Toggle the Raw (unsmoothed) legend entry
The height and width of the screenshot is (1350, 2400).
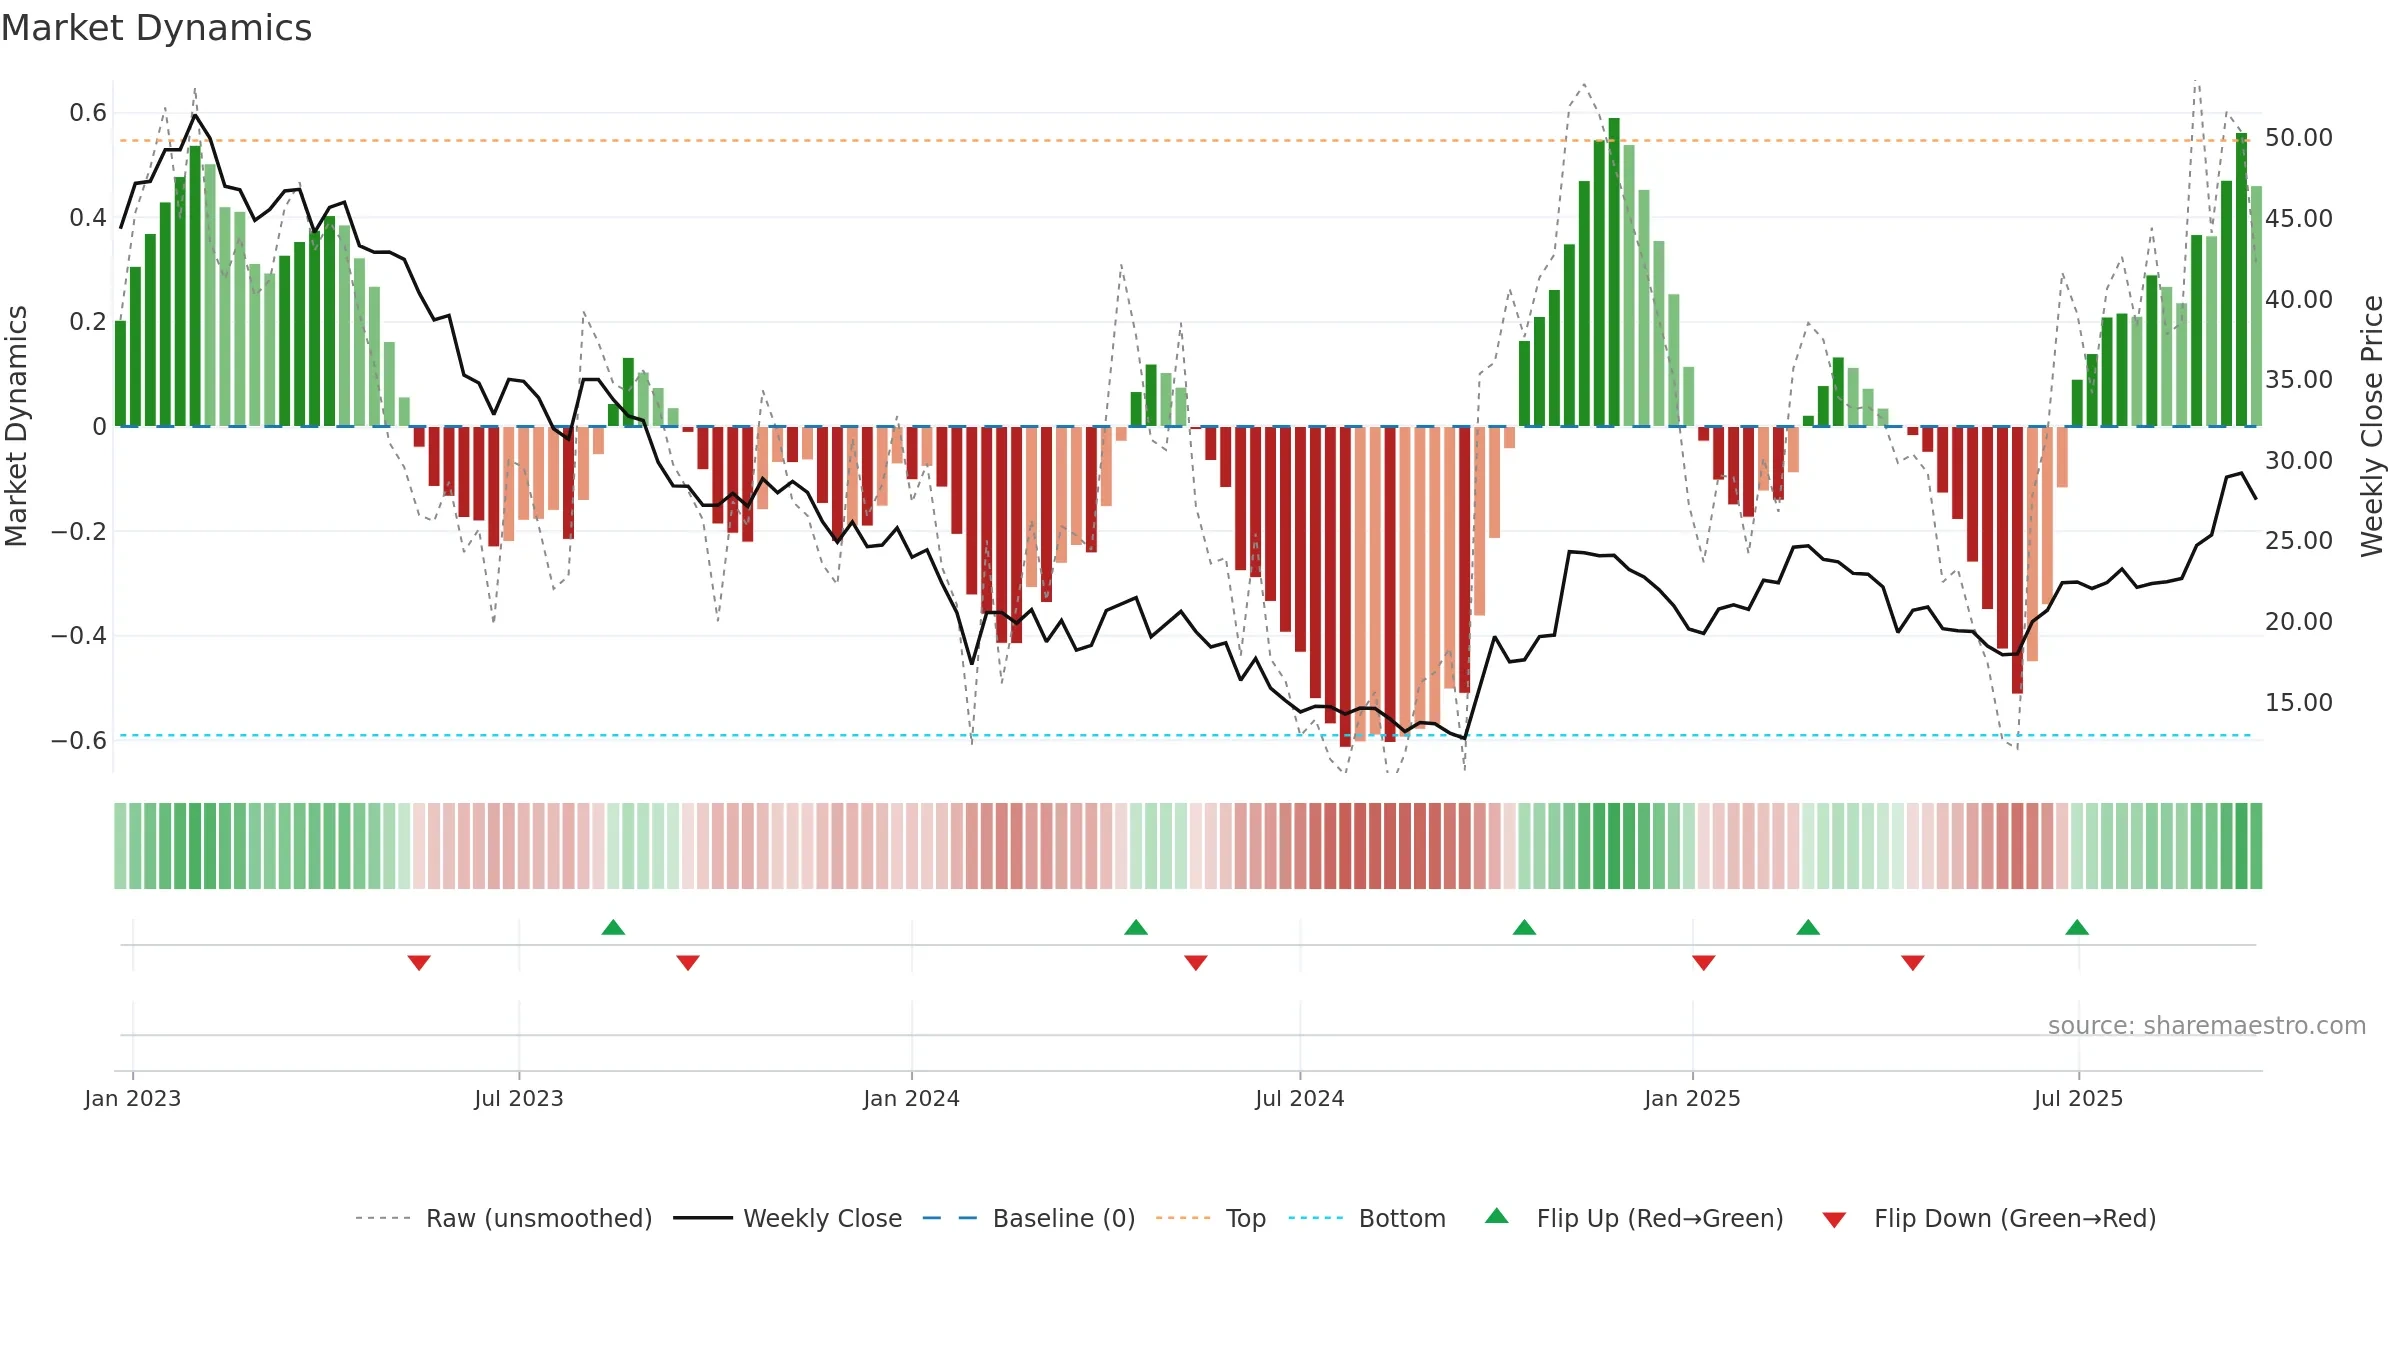[x=504, y=1218]
